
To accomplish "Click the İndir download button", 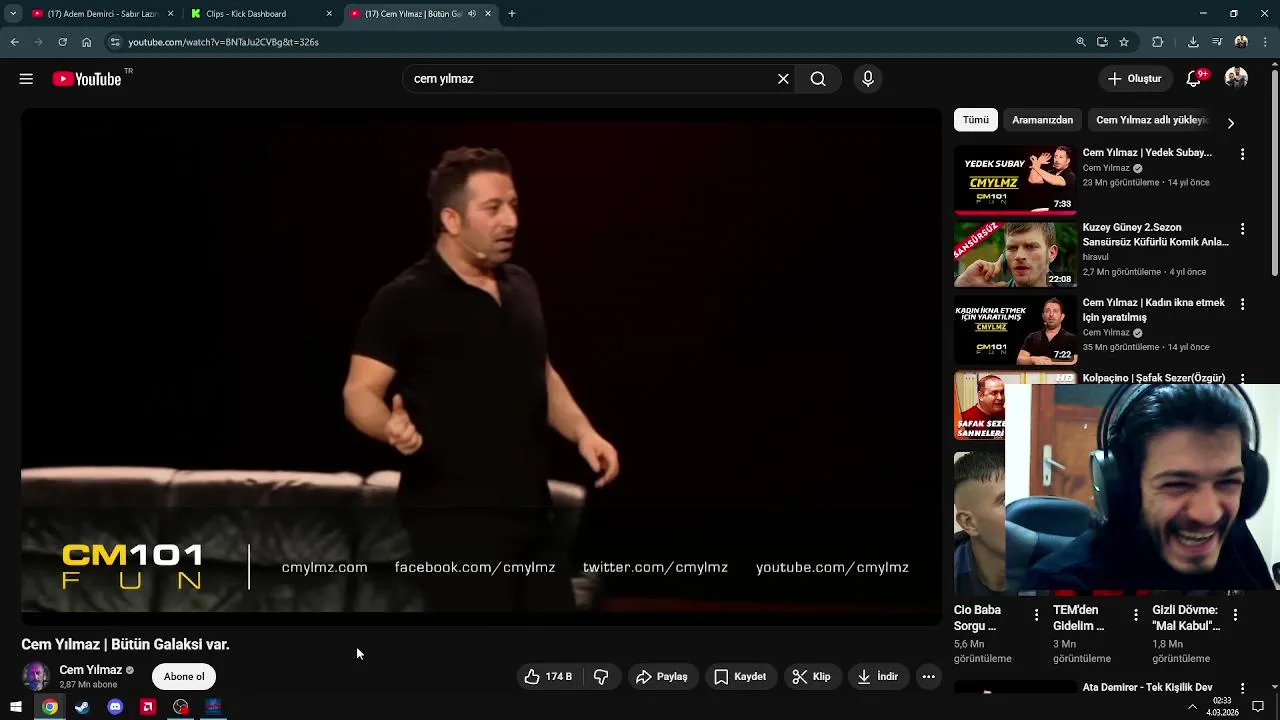I will pyautogui.click(x=878, y=677).
